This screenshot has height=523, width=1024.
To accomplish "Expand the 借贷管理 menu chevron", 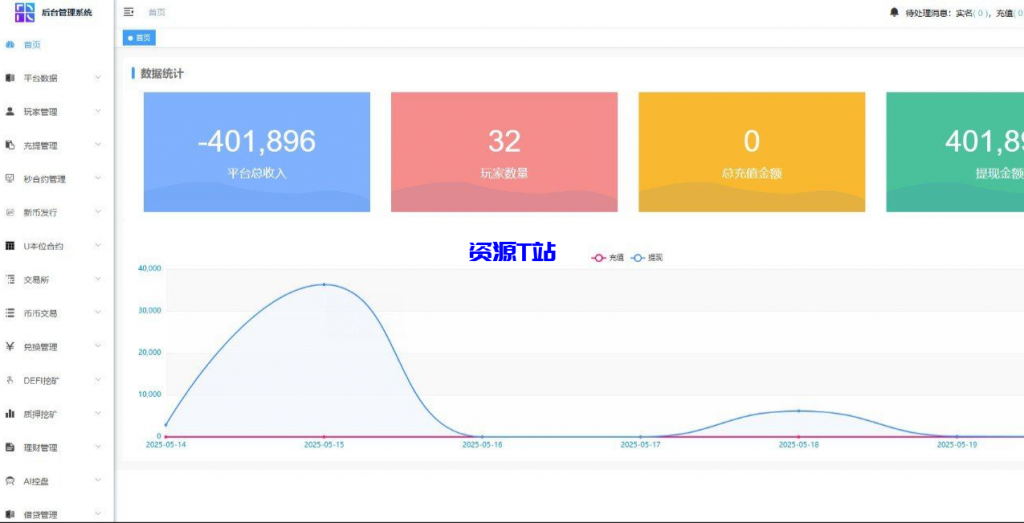I will coord(98,514).
